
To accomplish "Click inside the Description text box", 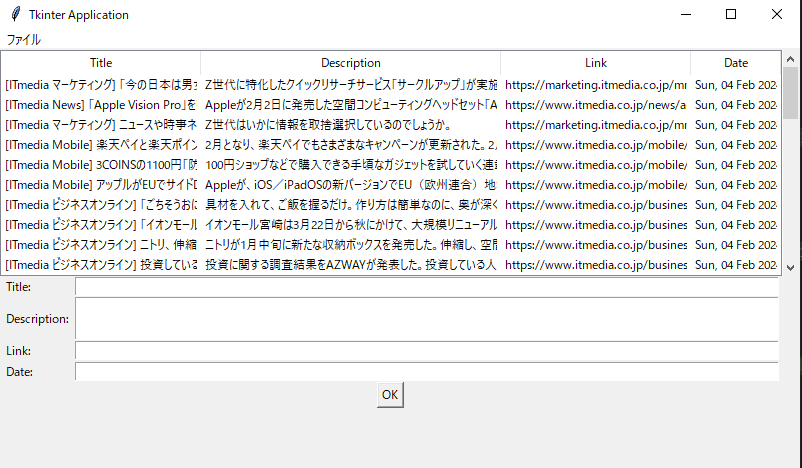I will 426,319.
